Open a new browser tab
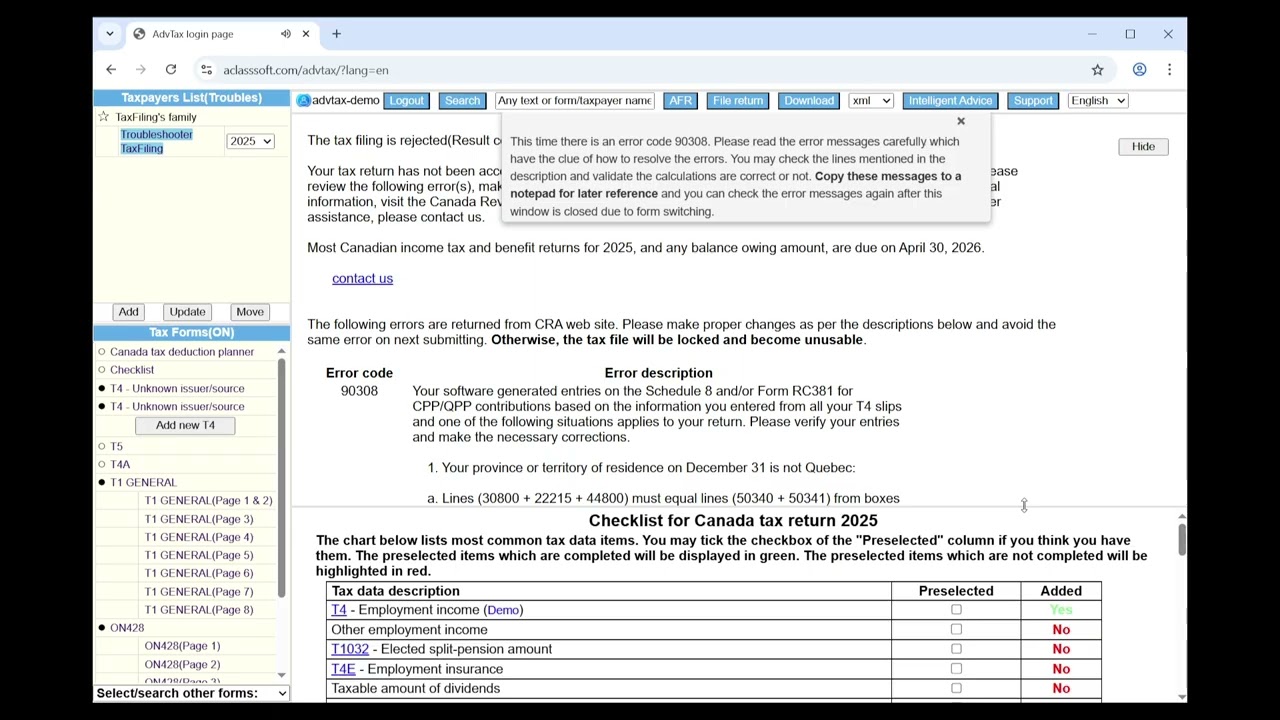The height and width of the screenshot is (720, 1280). pos(336,34)
